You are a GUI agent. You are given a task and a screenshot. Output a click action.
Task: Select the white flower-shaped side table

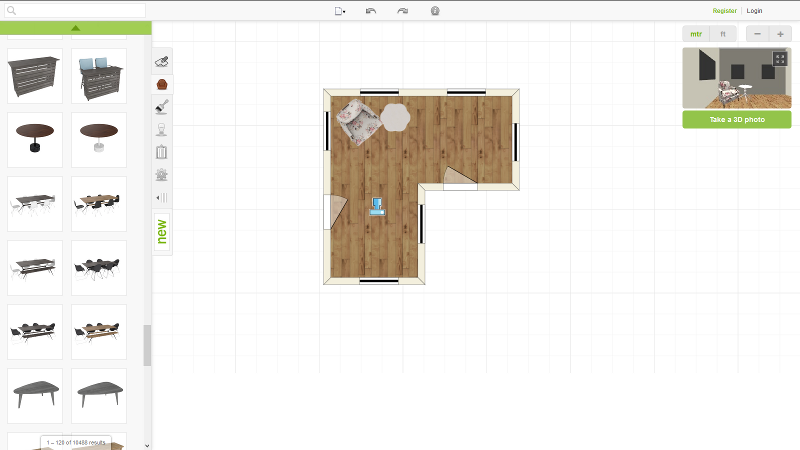coord(395,117)
